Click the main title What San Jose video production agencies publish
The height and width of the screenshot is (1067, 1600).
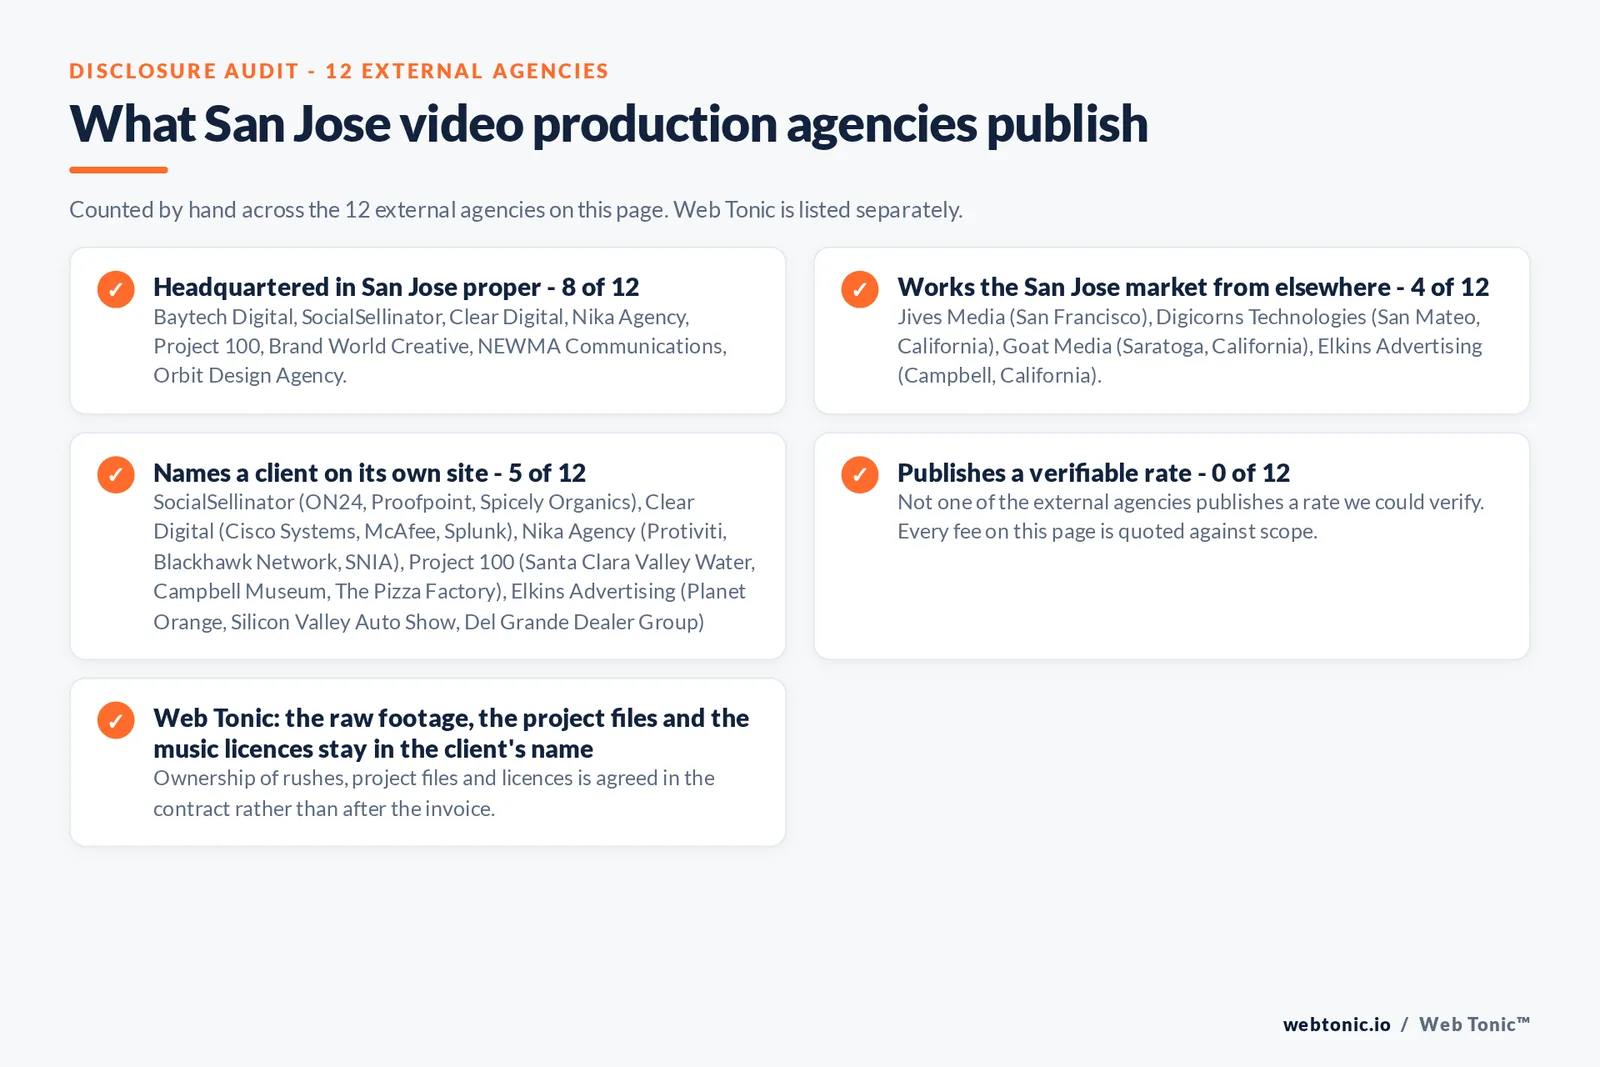608,124
